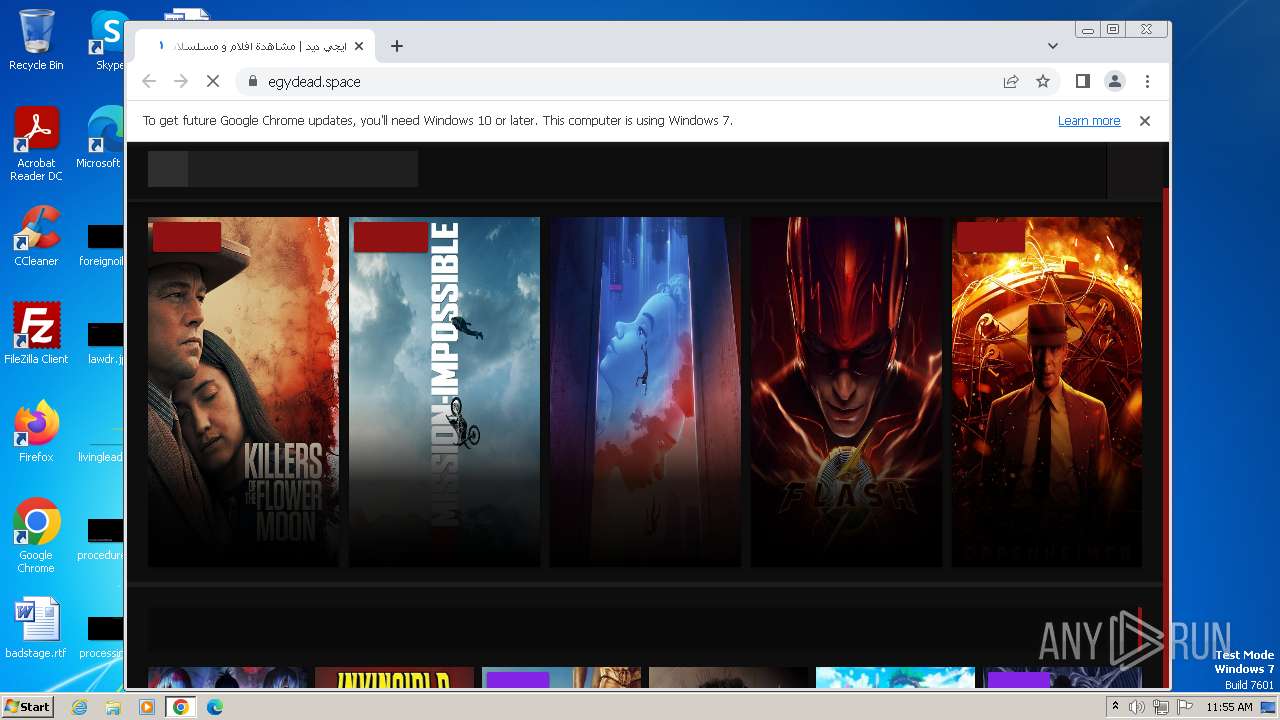1280x720 pixels.
Task: Open Microsoft Edge desktop shortcut
Action: [x=100, y=138]
